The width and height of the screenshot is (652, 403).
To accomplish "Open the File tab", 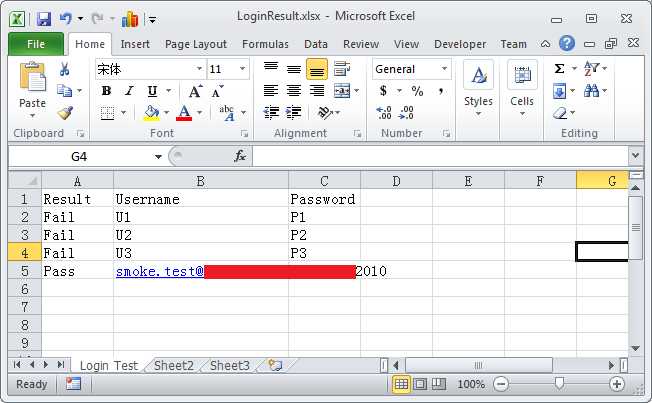I will [x=36, y=44].
